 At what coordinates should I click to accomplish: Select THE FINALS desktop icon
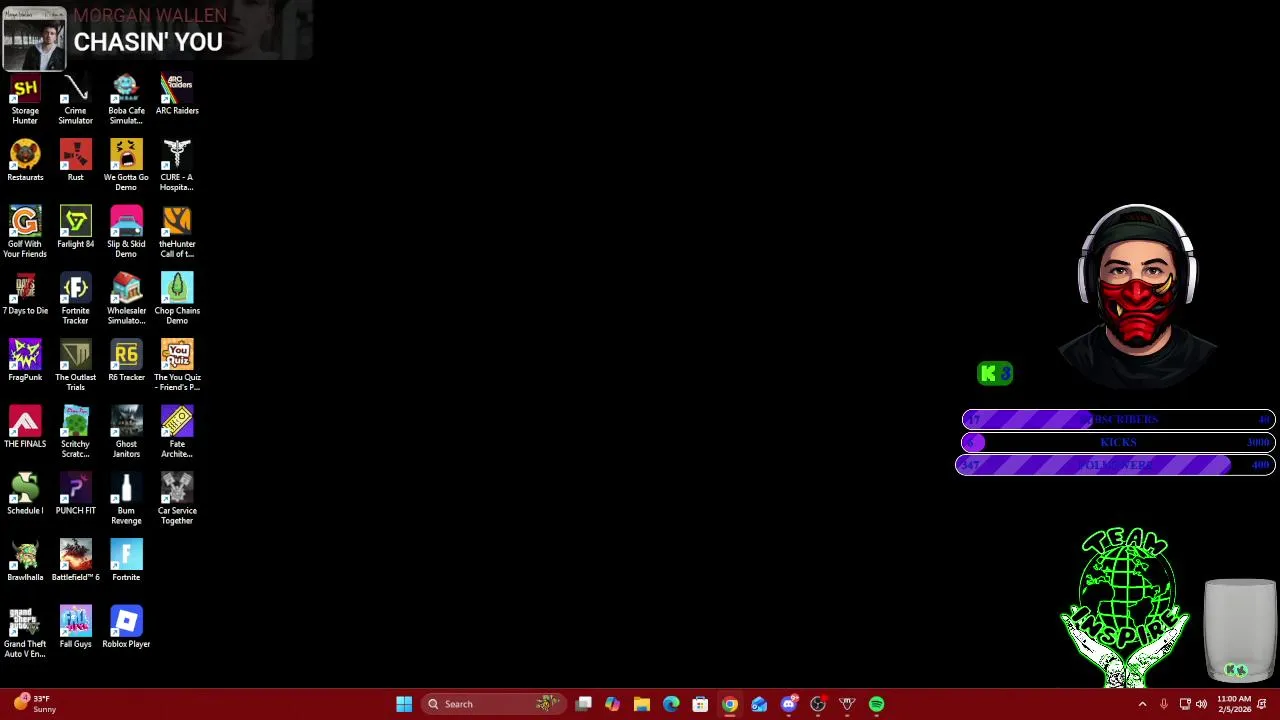click(x=25, y=428)
